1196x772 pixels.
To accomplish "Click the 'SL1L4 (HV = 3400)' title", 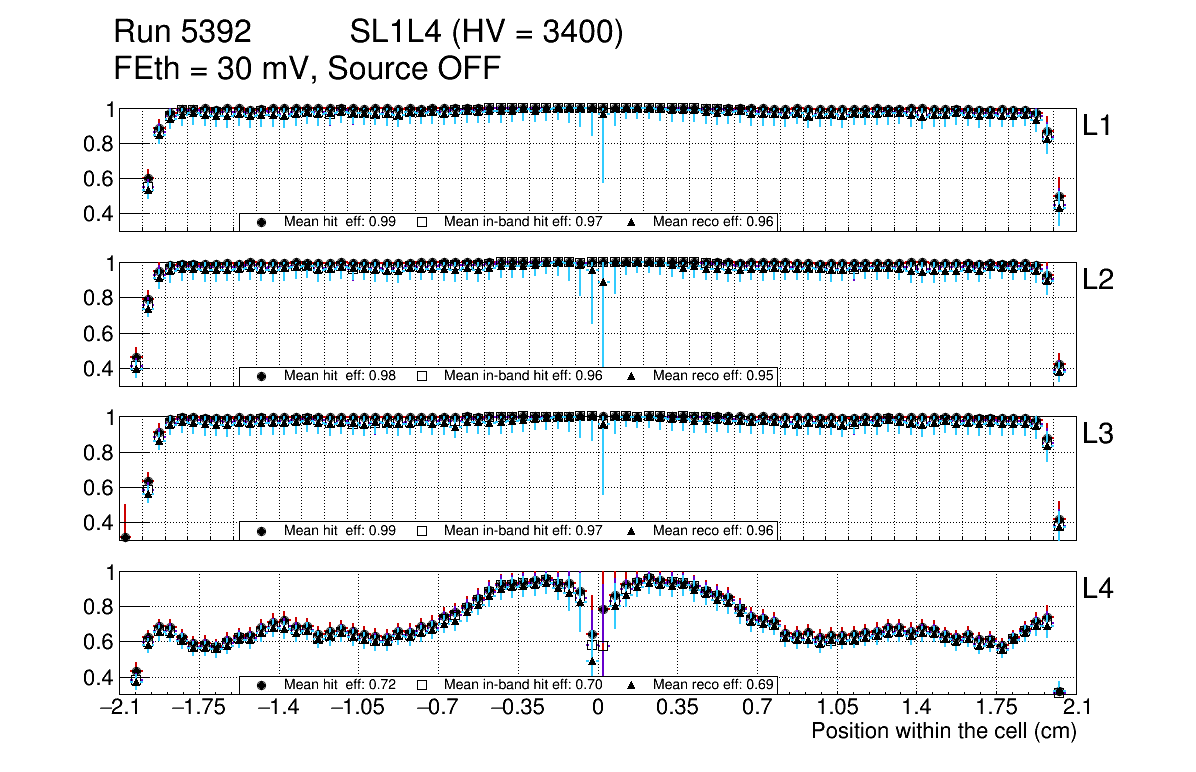I will coord(486,33).
